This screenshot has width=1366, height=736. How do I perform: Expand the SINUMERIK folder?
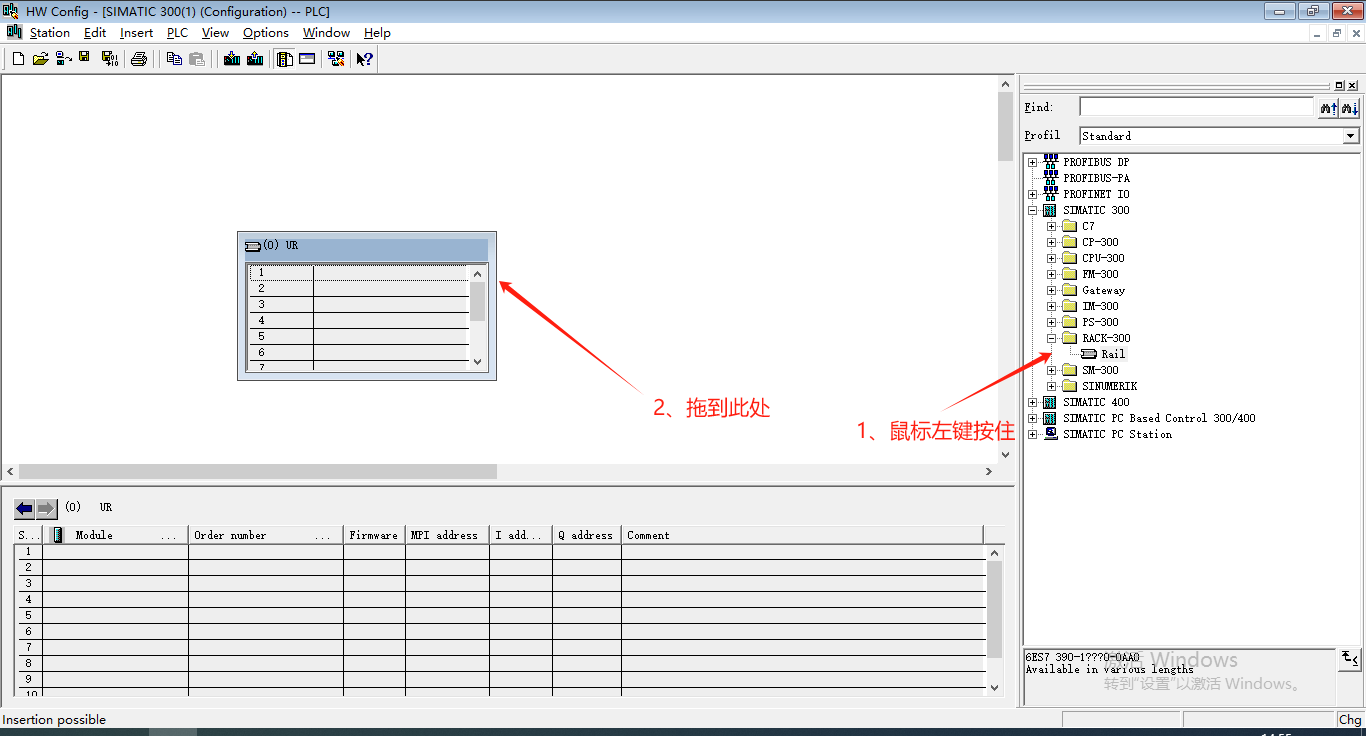point(1051,386)
